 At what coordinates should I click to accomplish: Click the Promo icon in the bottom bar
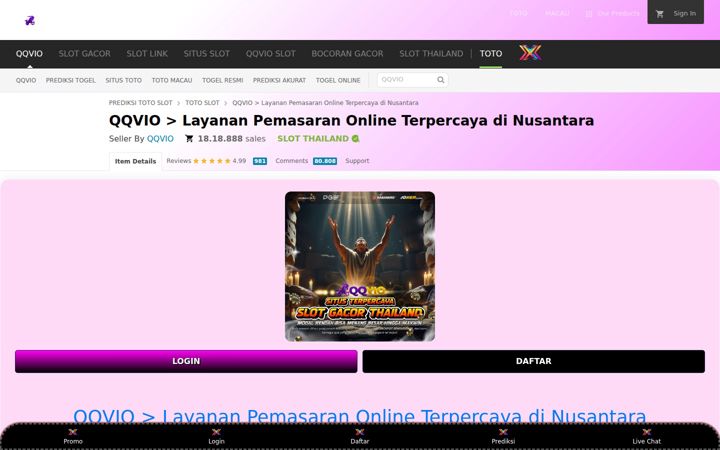(73, 432)
